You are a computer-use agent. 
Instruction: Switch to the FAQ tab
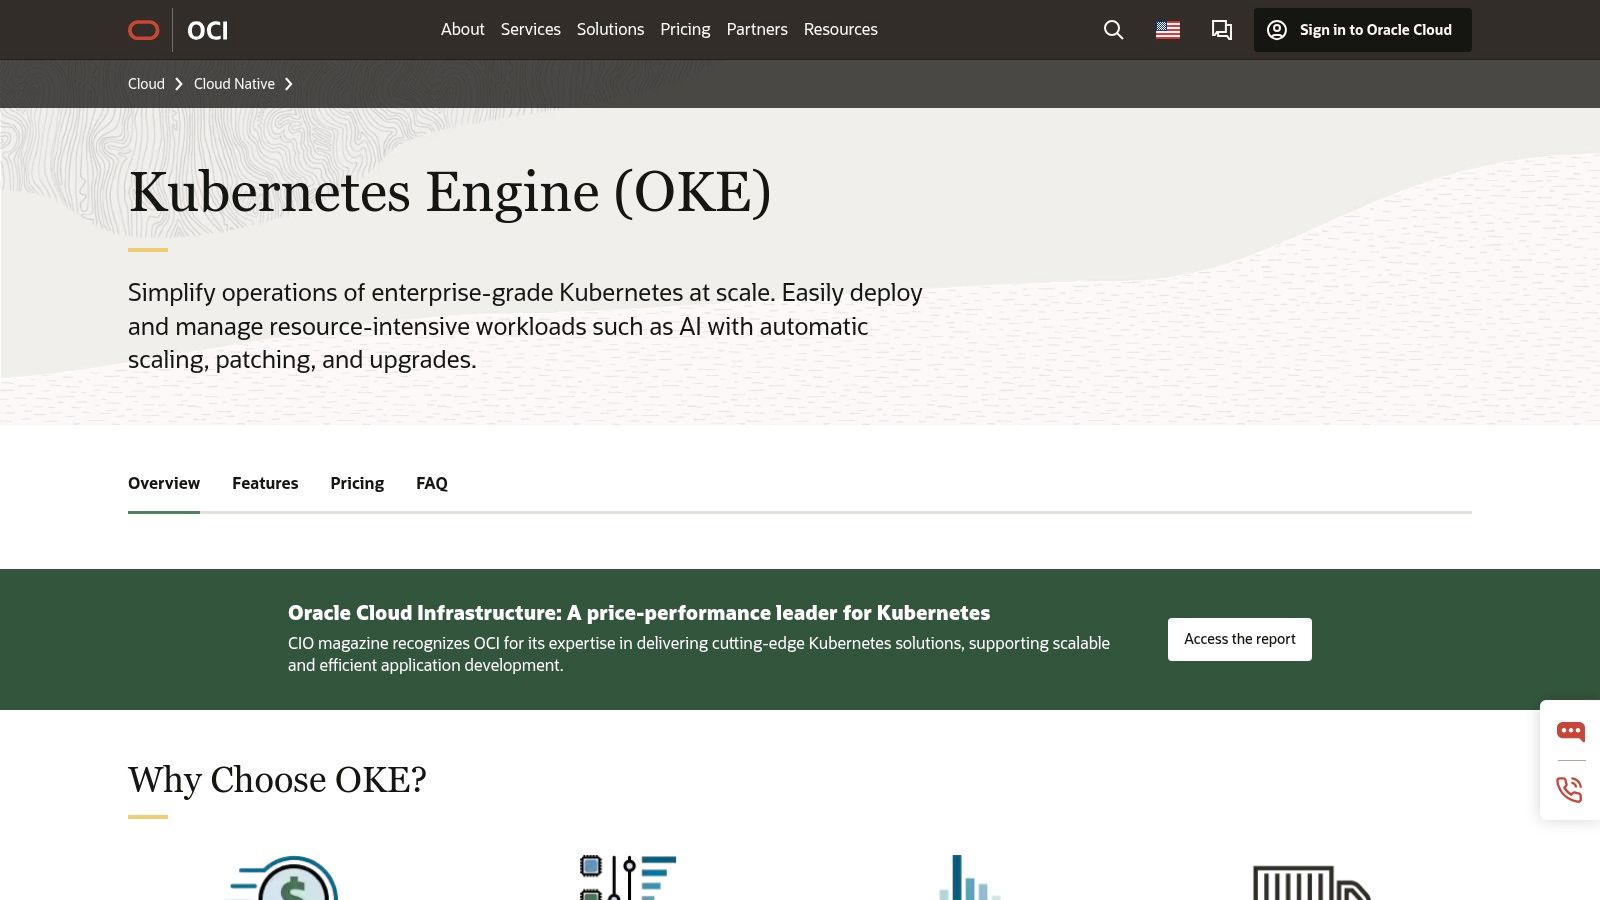tap(431, 483)
